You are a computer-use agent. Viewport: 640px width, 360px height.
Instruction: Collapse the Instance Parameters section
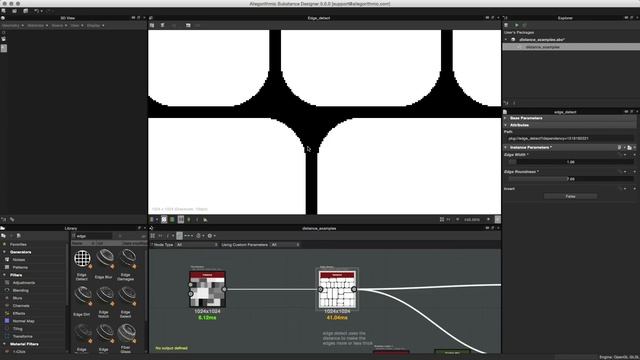pos(506,147)
